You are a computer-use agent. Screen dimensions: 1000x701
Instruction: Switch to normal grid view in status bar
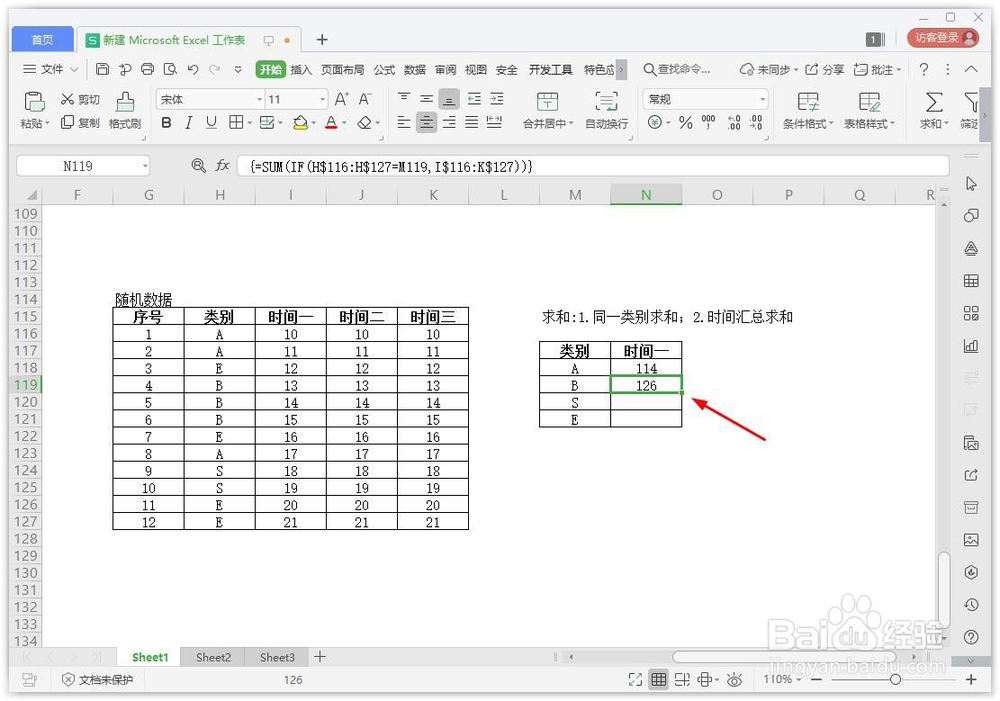659,680
